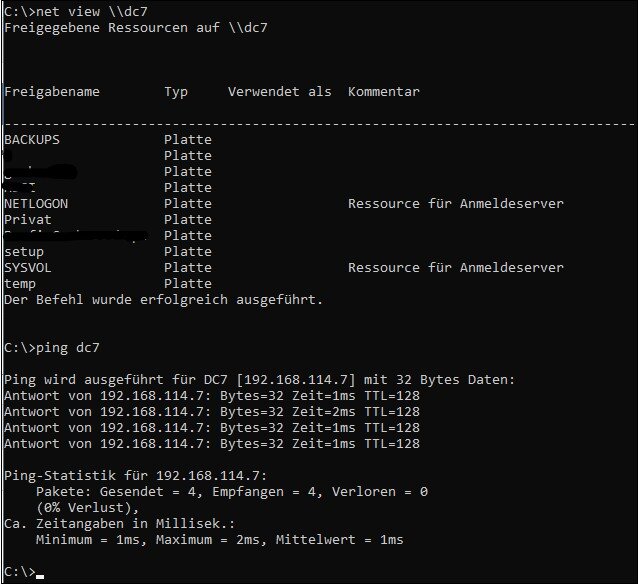Click the 'Zeit=2ms' ping reply line
Viewport: 638px width, 584px height.
212,412
